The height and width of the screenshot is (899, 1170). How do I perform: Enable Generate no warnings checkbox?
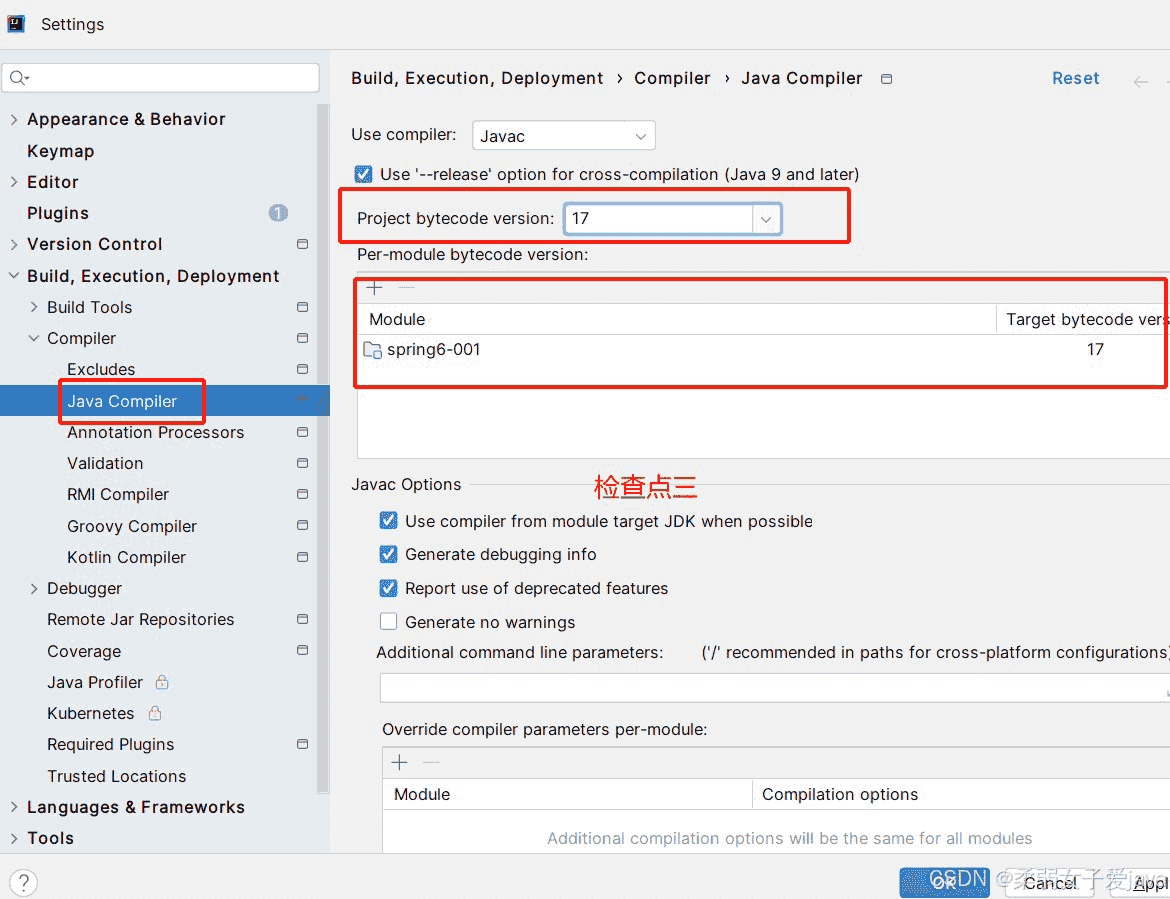tap(388, 621)
